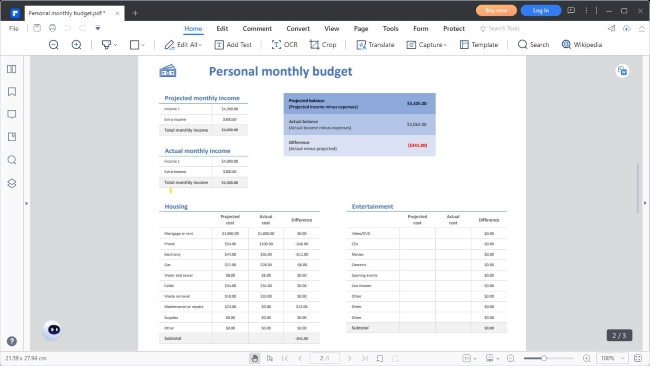Viewport: 650px width, 366px height.
Task: Click the Buy now button
Action: tap(496, 10)
